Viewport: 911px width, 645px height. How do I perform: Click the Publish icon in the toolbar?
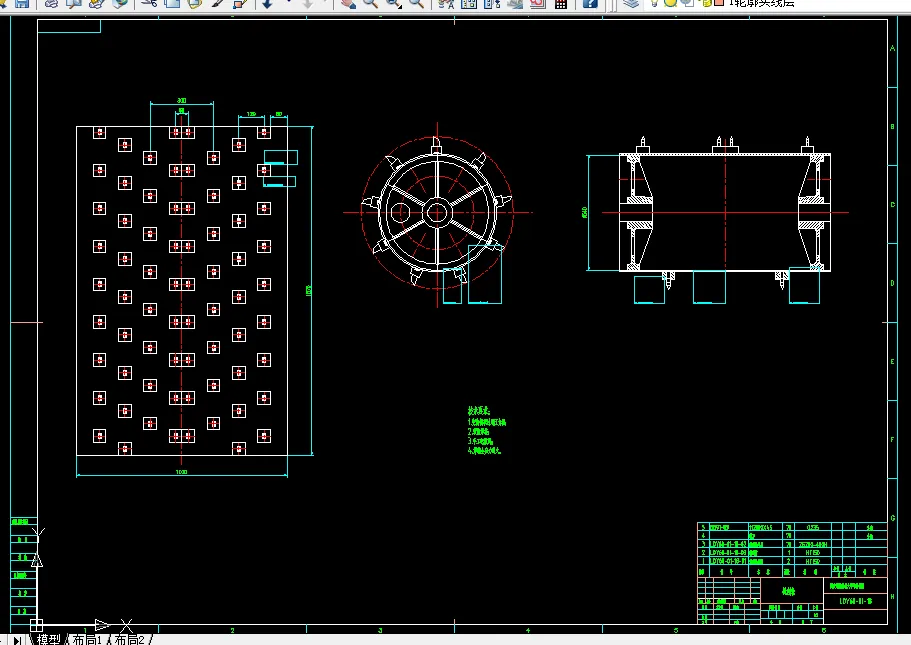click(96, 3)
